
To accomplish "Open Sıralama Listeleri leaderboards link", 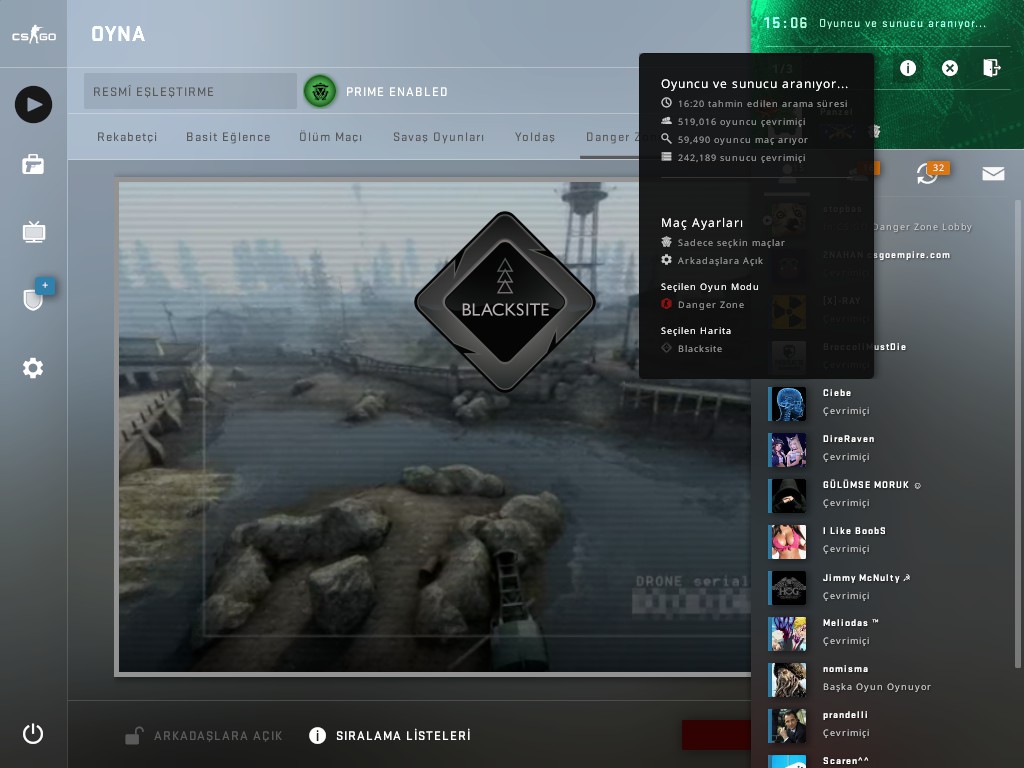I will [x=403, y=735].
